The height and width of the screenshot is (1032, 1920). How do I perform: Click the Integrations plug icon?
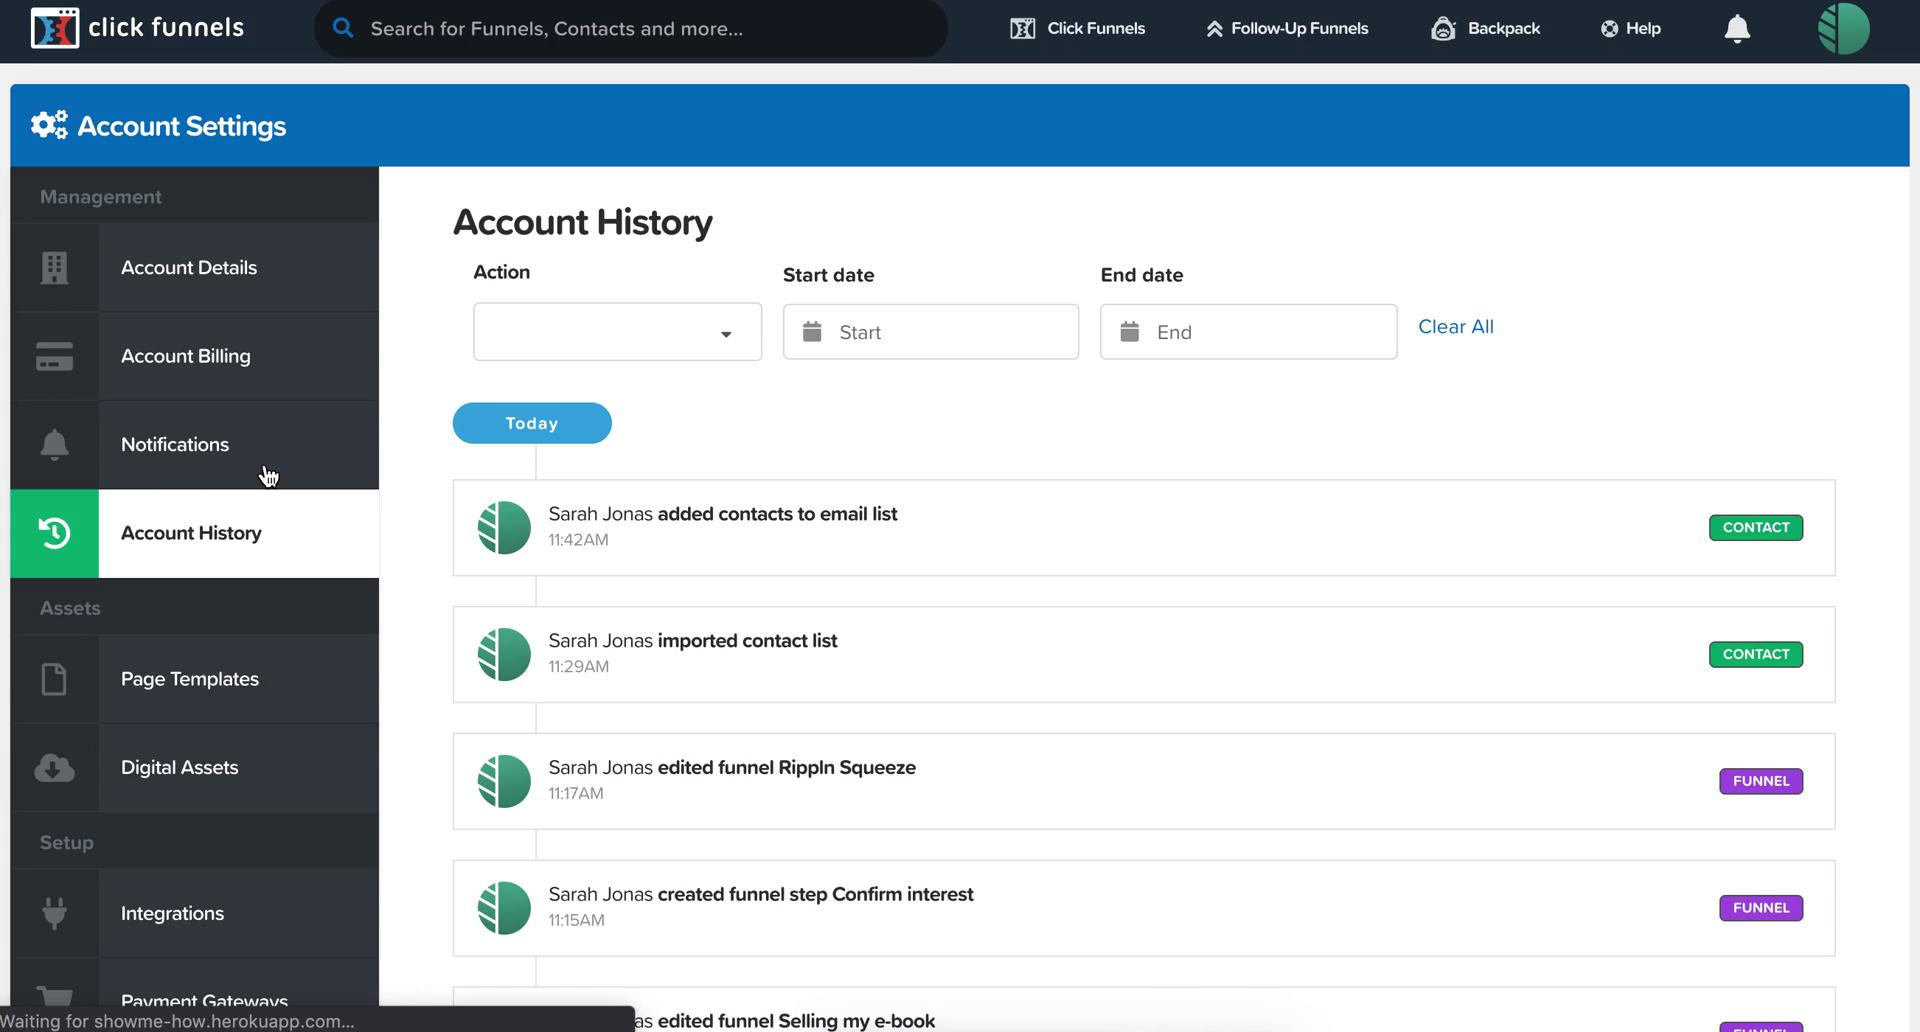(54, 913)
